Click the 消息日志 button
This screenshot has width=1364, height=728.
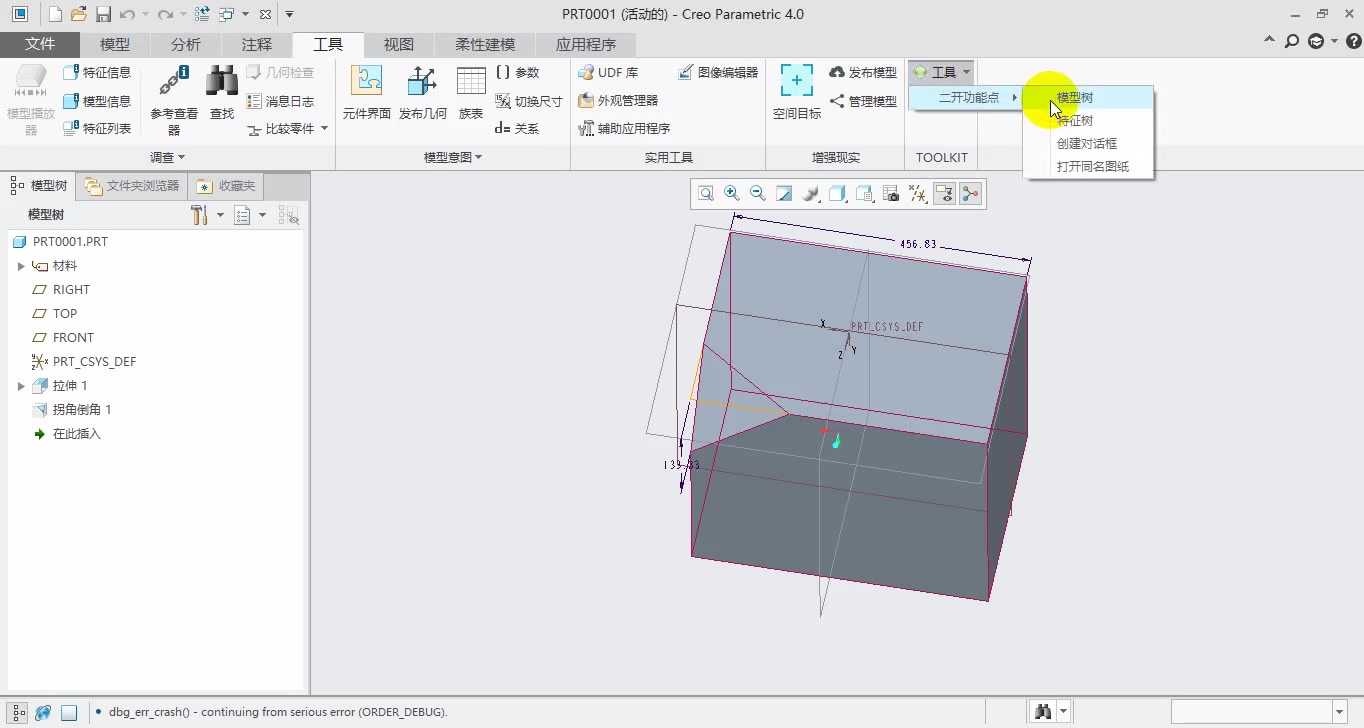280,101
